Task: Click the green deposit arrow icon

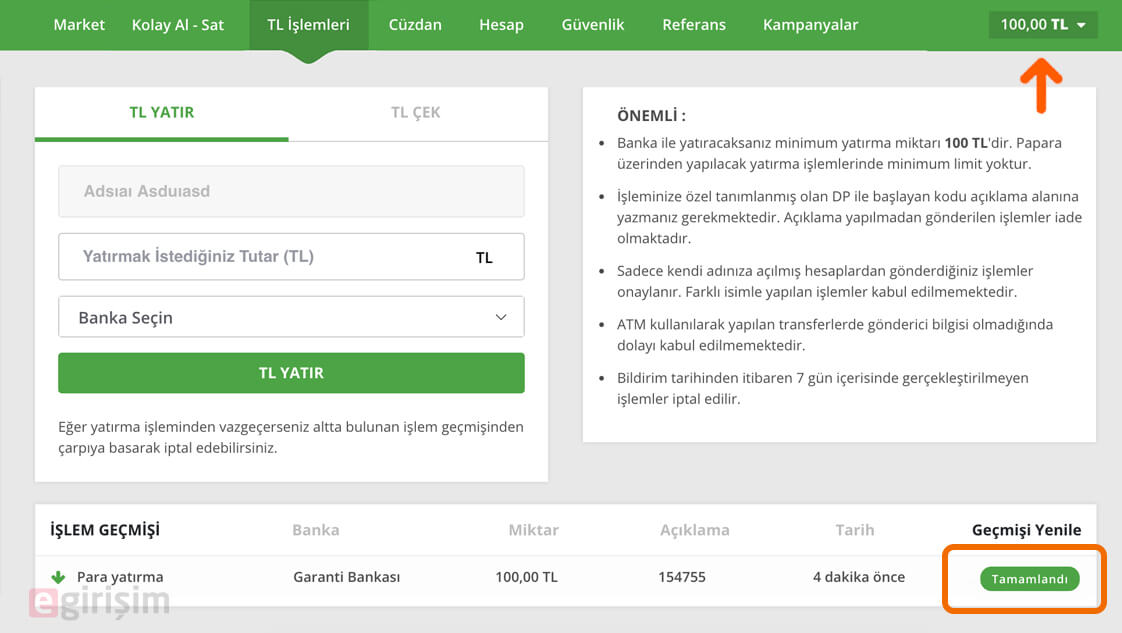Action: point(58,576)
